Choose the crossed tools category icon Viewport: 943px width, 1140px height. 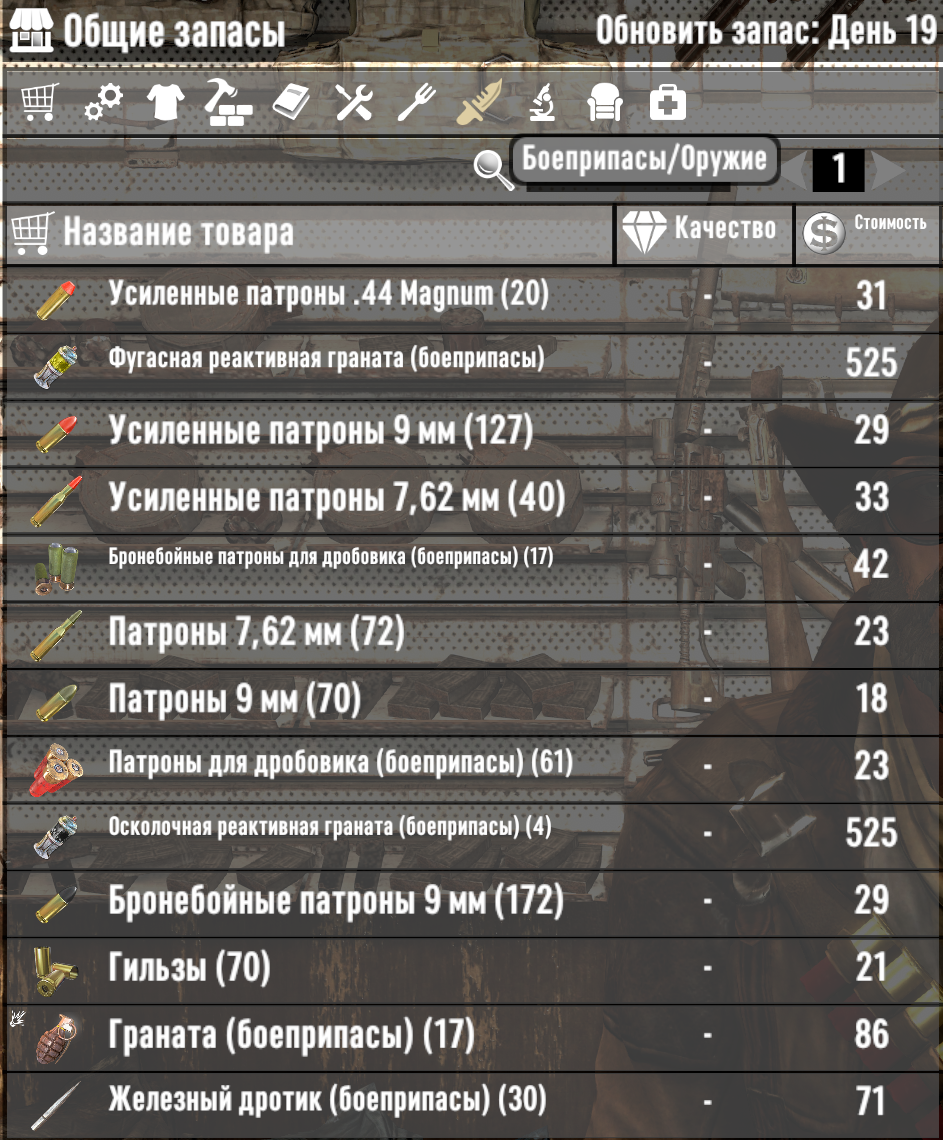coord(353,102)
